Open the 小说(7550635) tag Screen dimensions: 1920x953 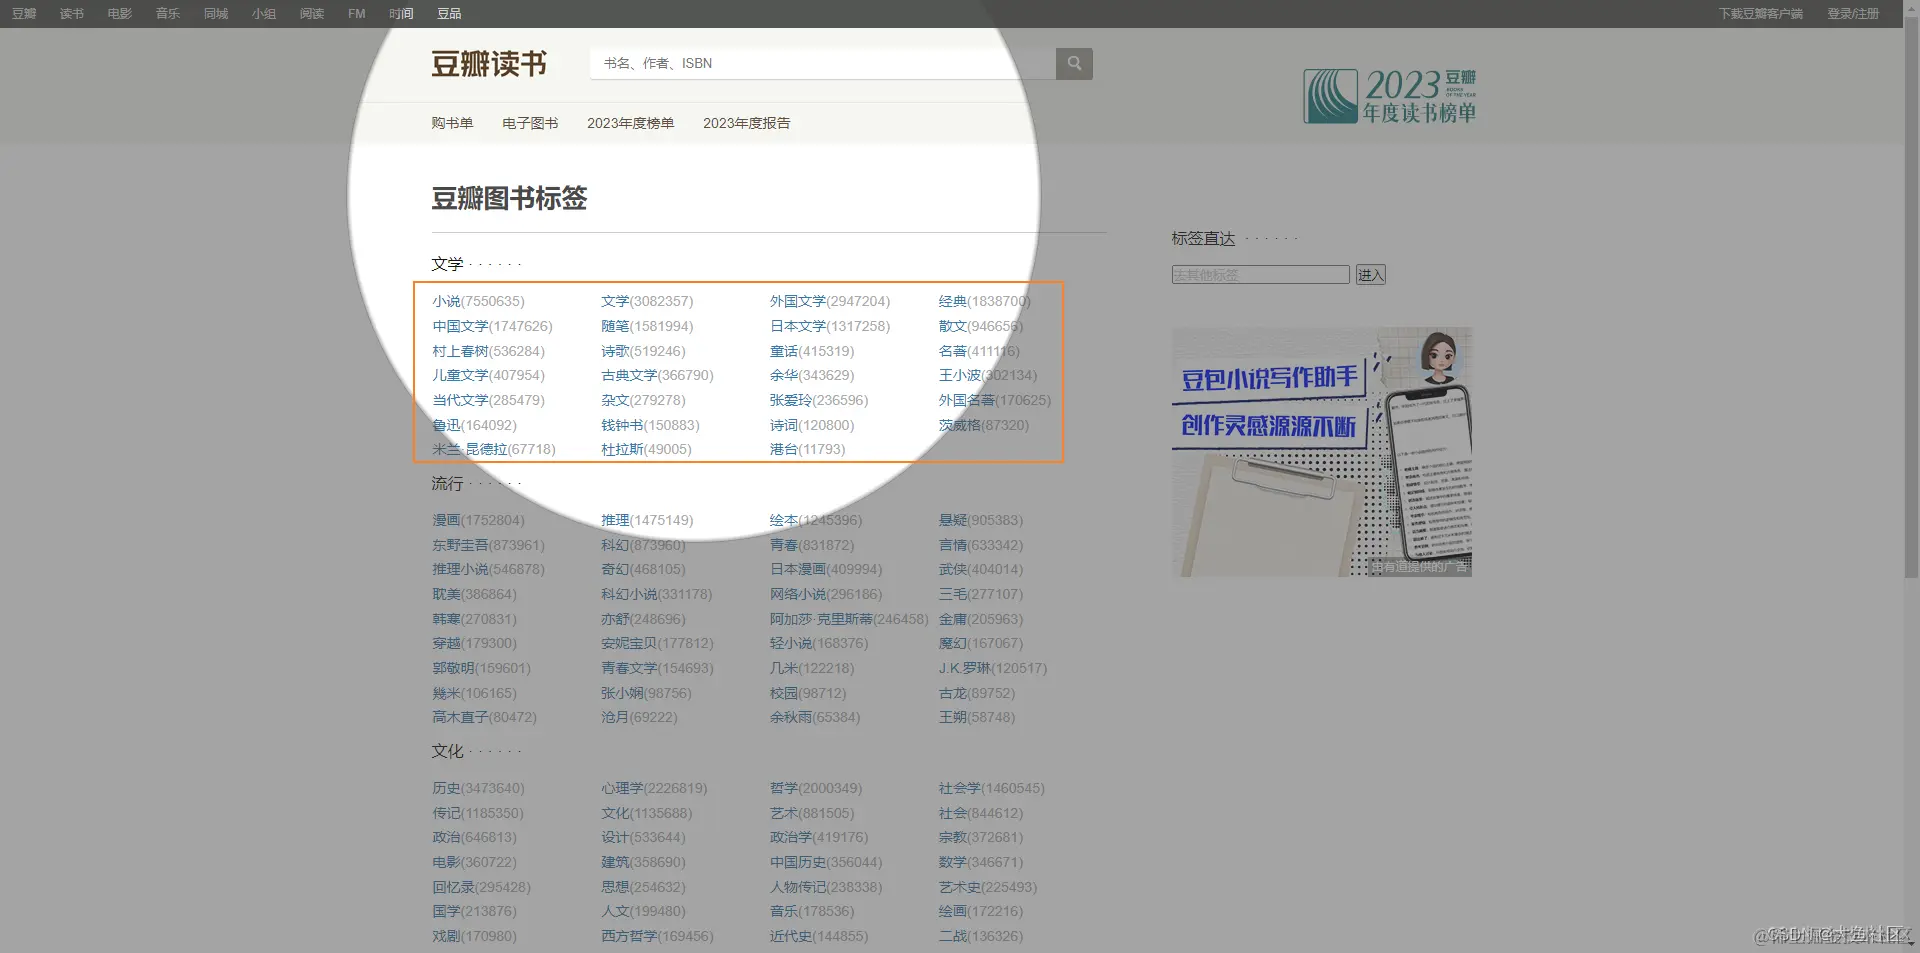click(478, 301)
